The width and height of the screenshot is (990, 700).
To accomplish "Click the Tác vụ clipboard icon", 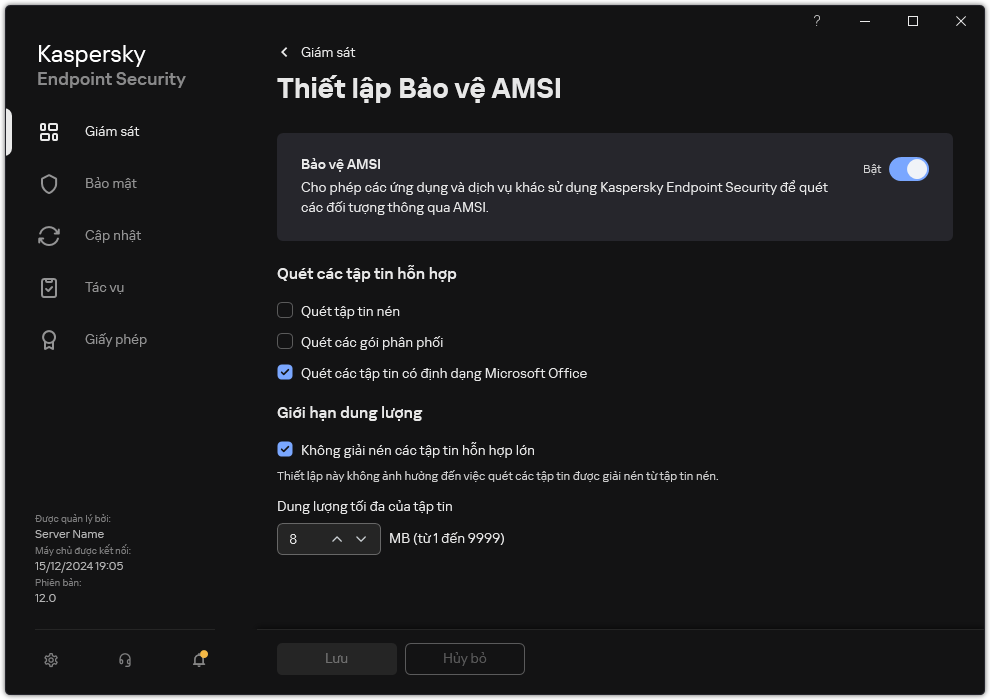I will tap(49, 288).
